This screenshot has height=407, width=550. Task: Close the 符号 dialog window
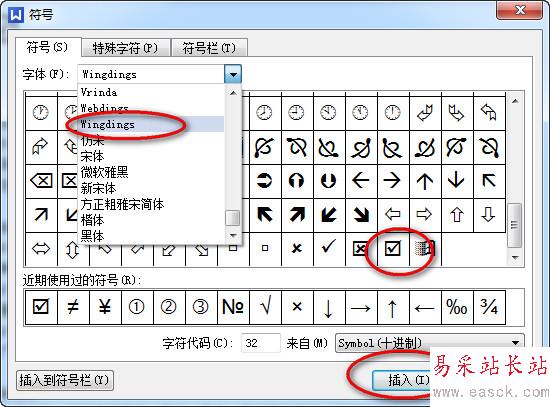click(519, 10)
